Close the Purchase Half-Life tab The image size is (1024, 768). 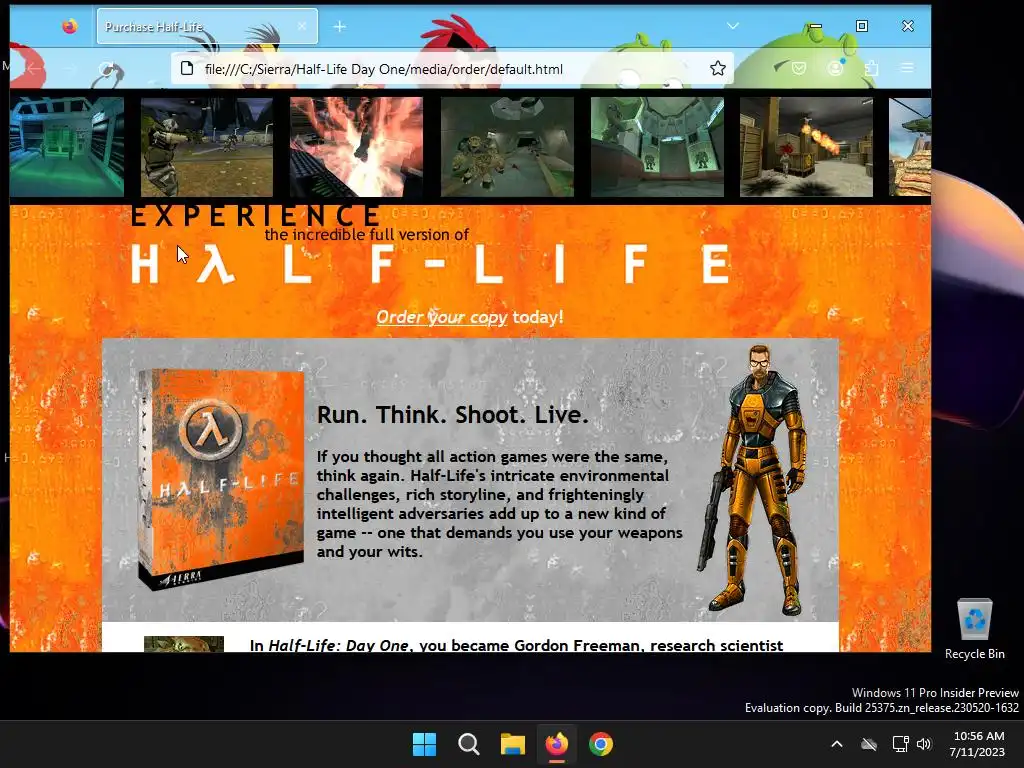[x=302, y=26]
